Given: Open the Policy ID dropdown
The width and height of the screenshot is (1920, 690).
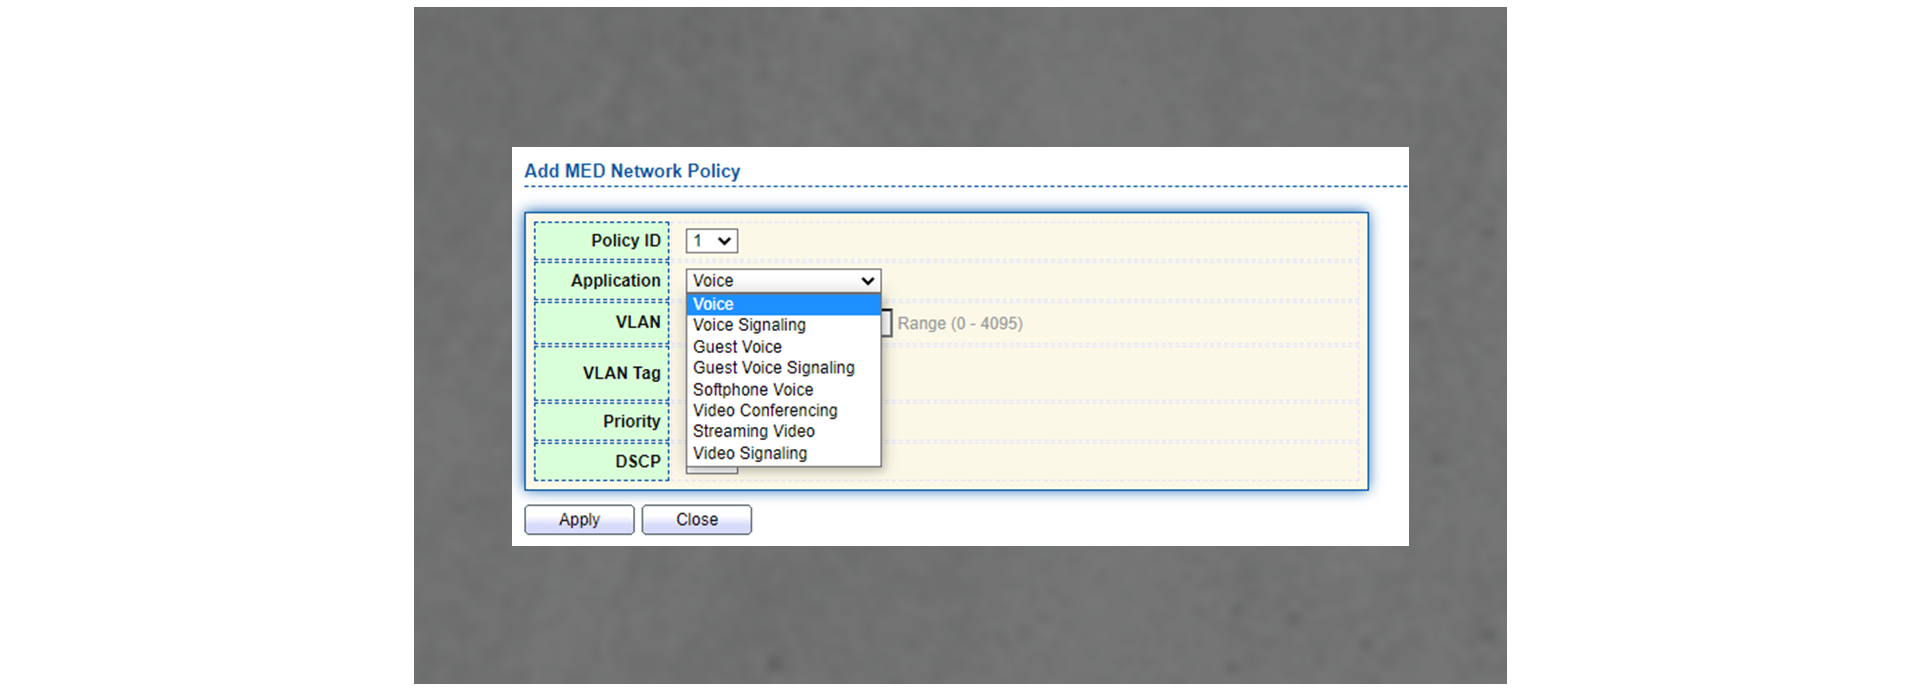Looking at the screenshot, I should point(711,241).
